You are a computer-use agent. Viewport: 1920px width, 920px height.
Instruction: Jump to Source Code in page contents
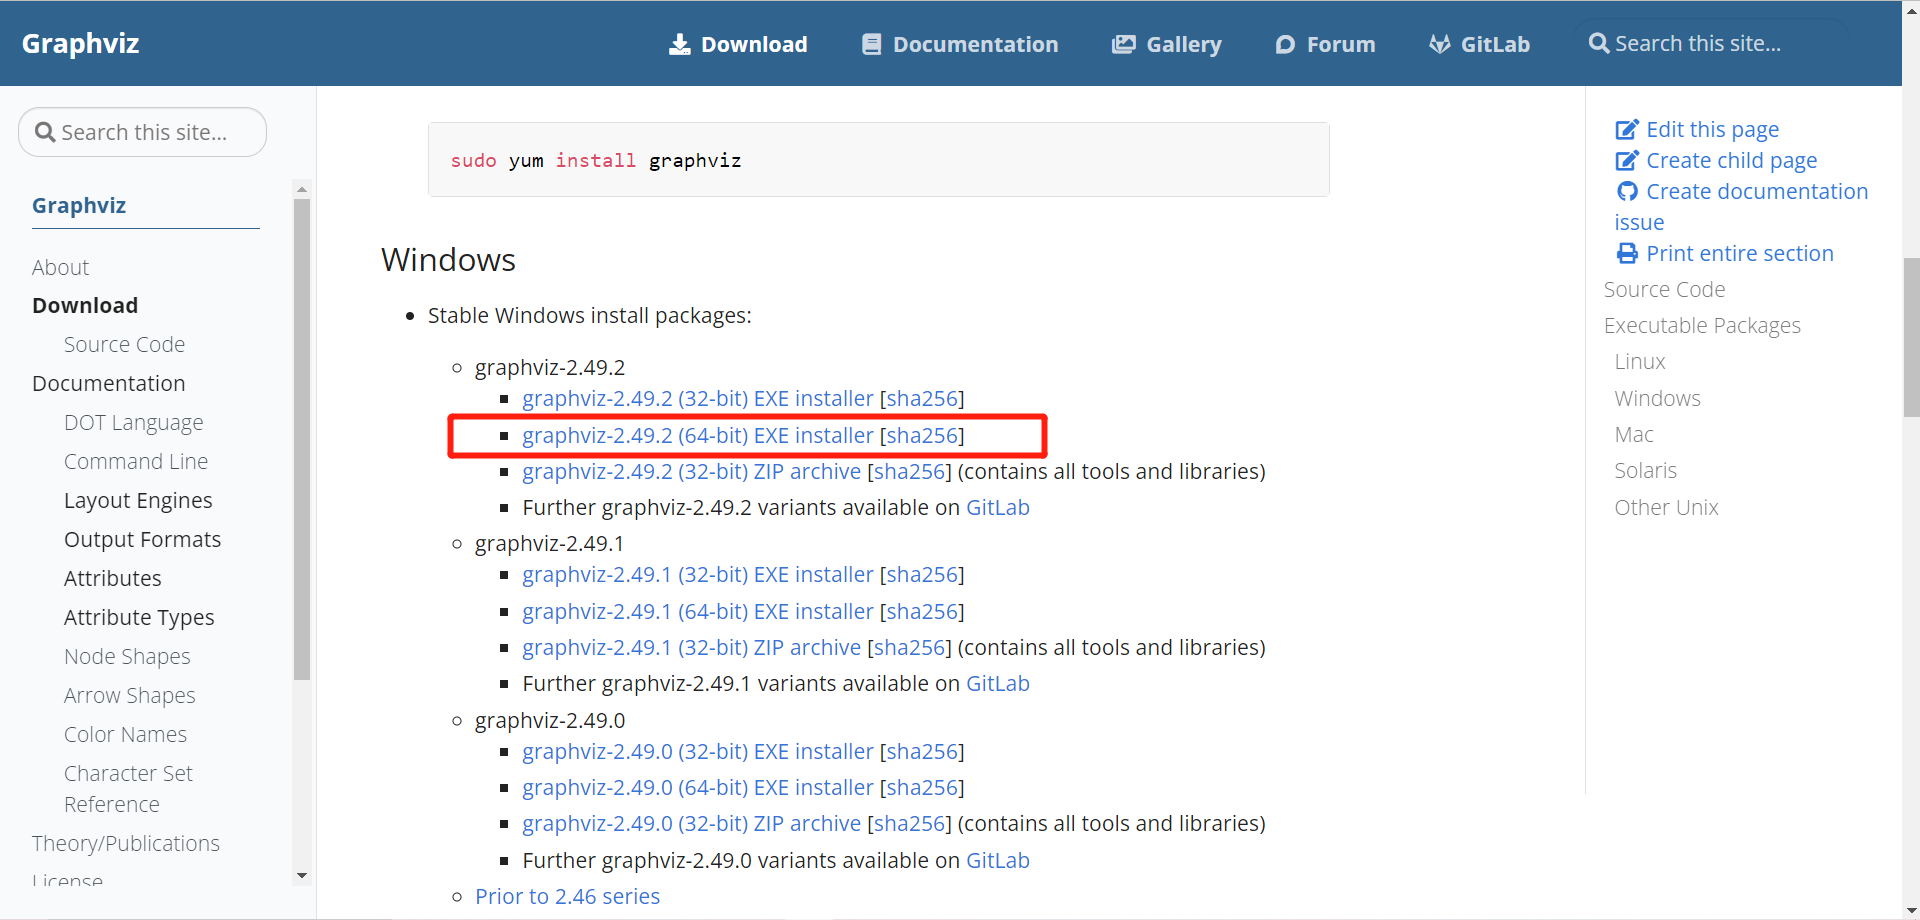click(1664, 289)
